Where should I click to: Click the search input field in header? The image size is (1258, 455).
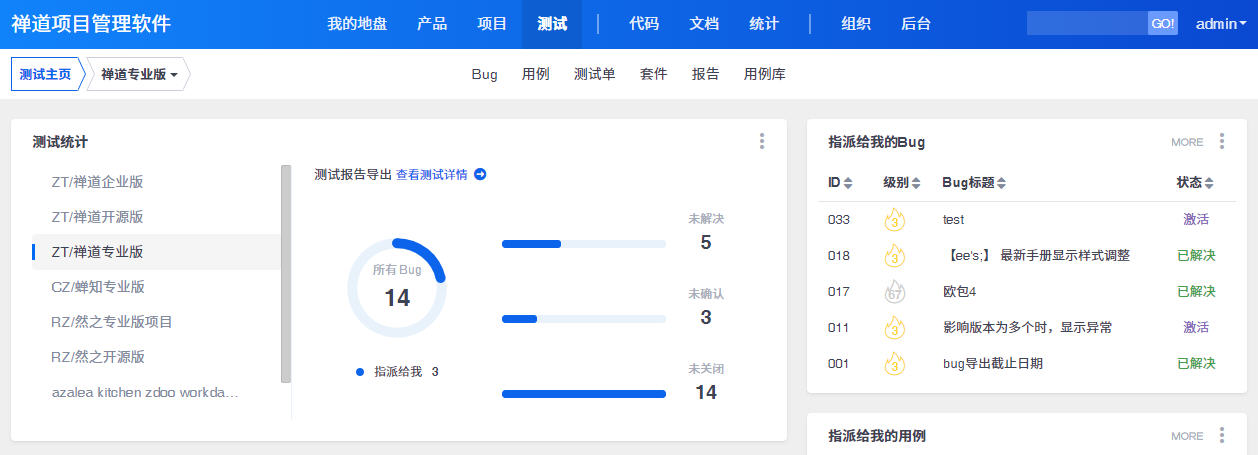tap(1087, 24)
